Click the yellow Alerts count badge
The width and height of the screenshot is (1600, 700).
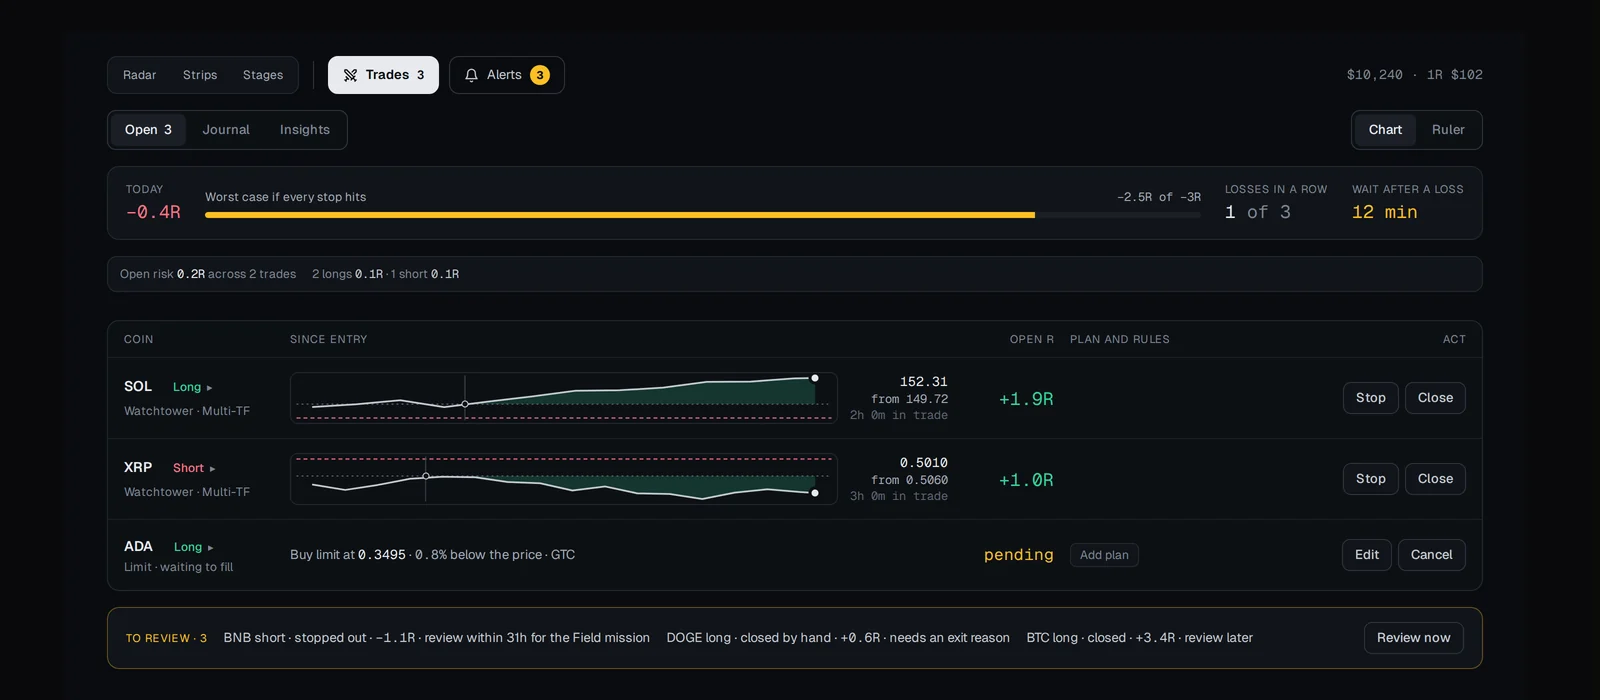pos(540,75)
